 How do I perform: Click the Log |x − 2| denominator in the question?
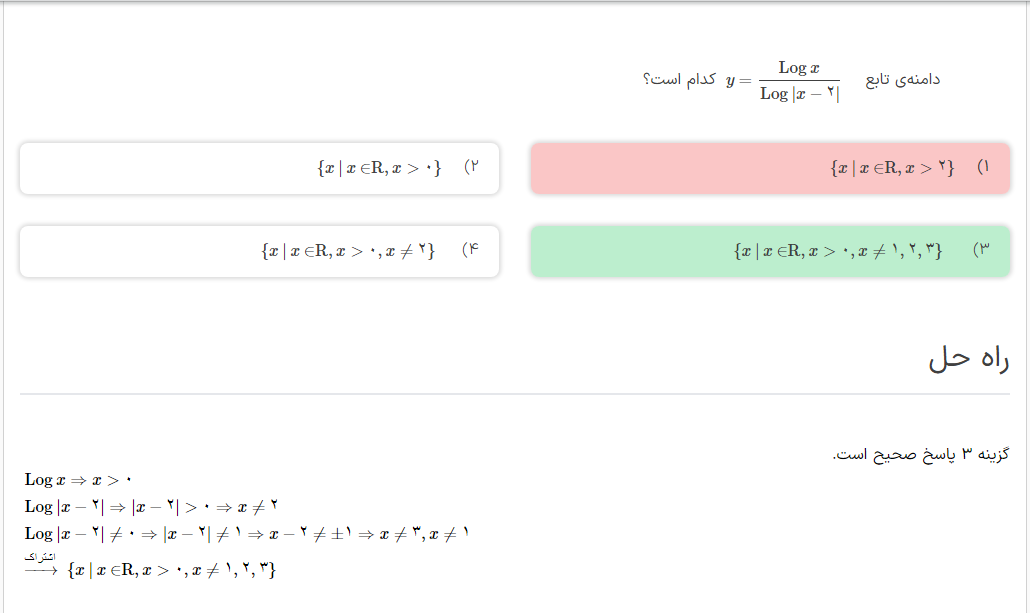pos(799,93)
